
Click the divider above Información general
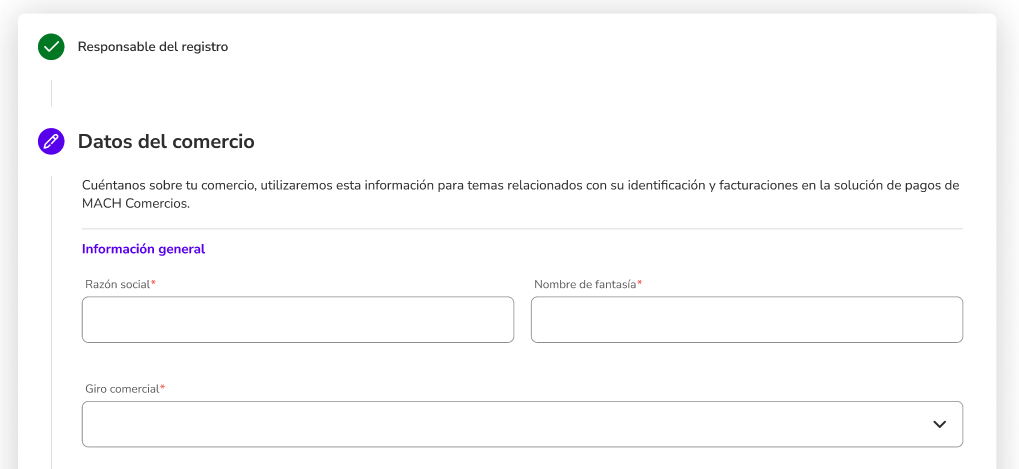tap(522, 229)
